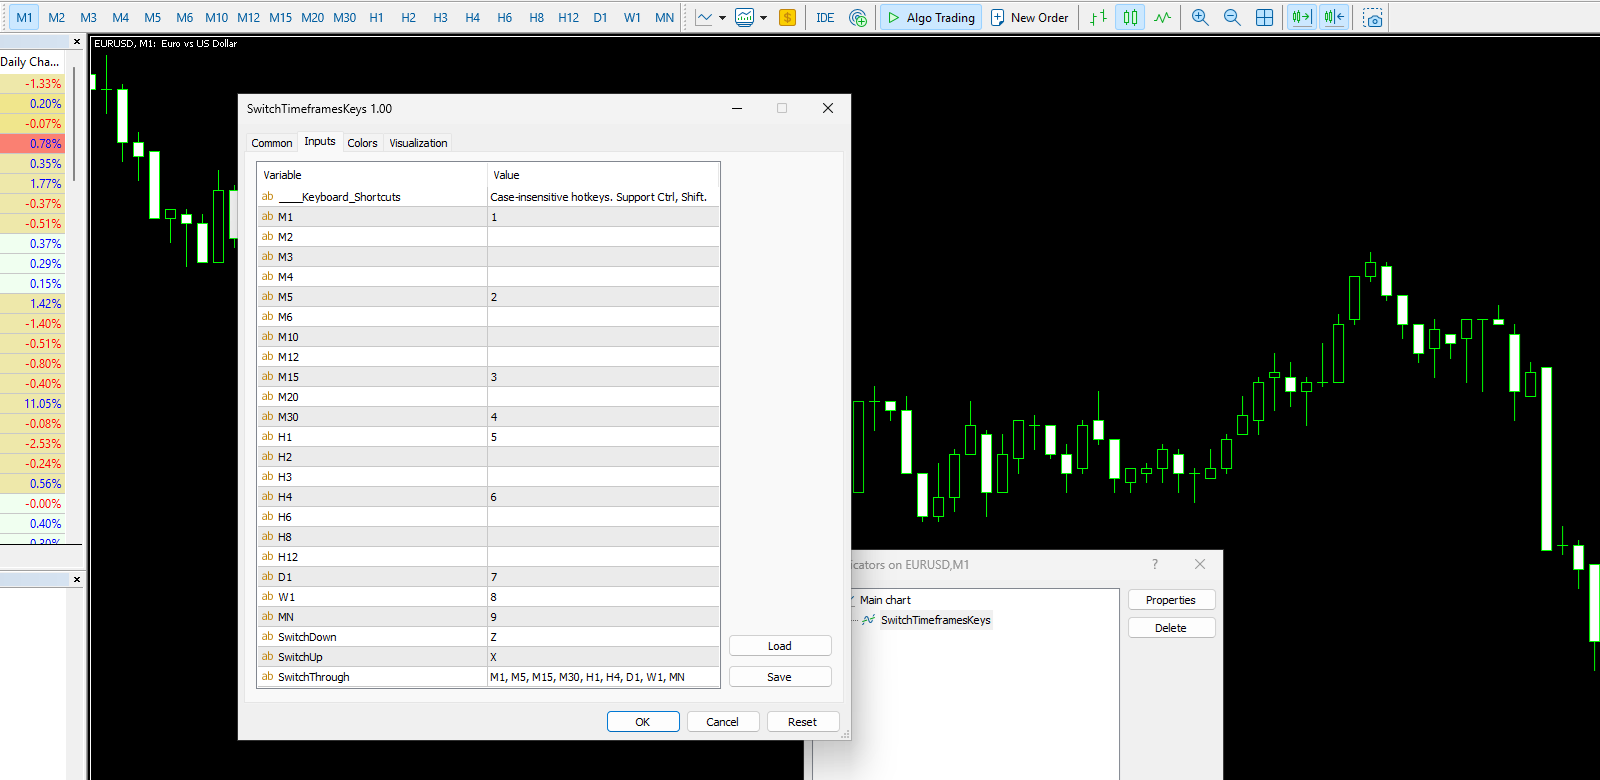Switch to candlestick chart icon
Screen dimensions: 1600x780
pos(1130,17)
